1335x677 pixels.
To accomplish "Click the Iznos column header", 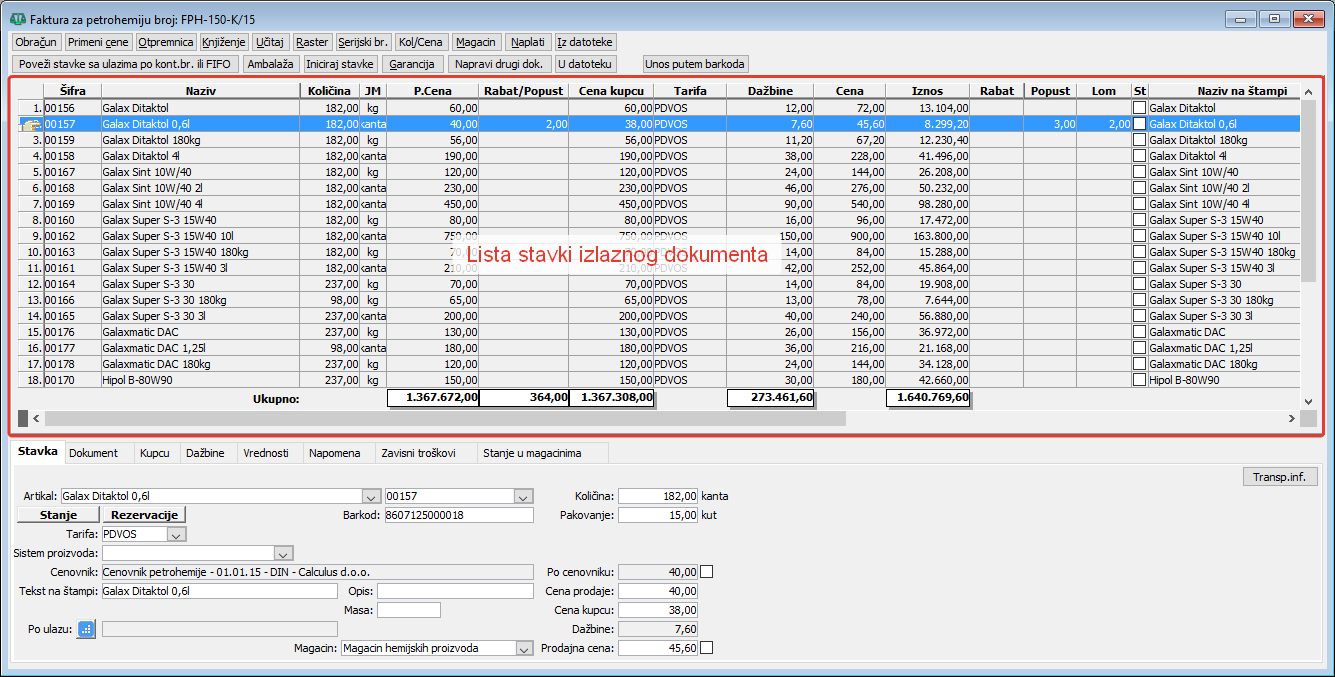I will [928, 91].
